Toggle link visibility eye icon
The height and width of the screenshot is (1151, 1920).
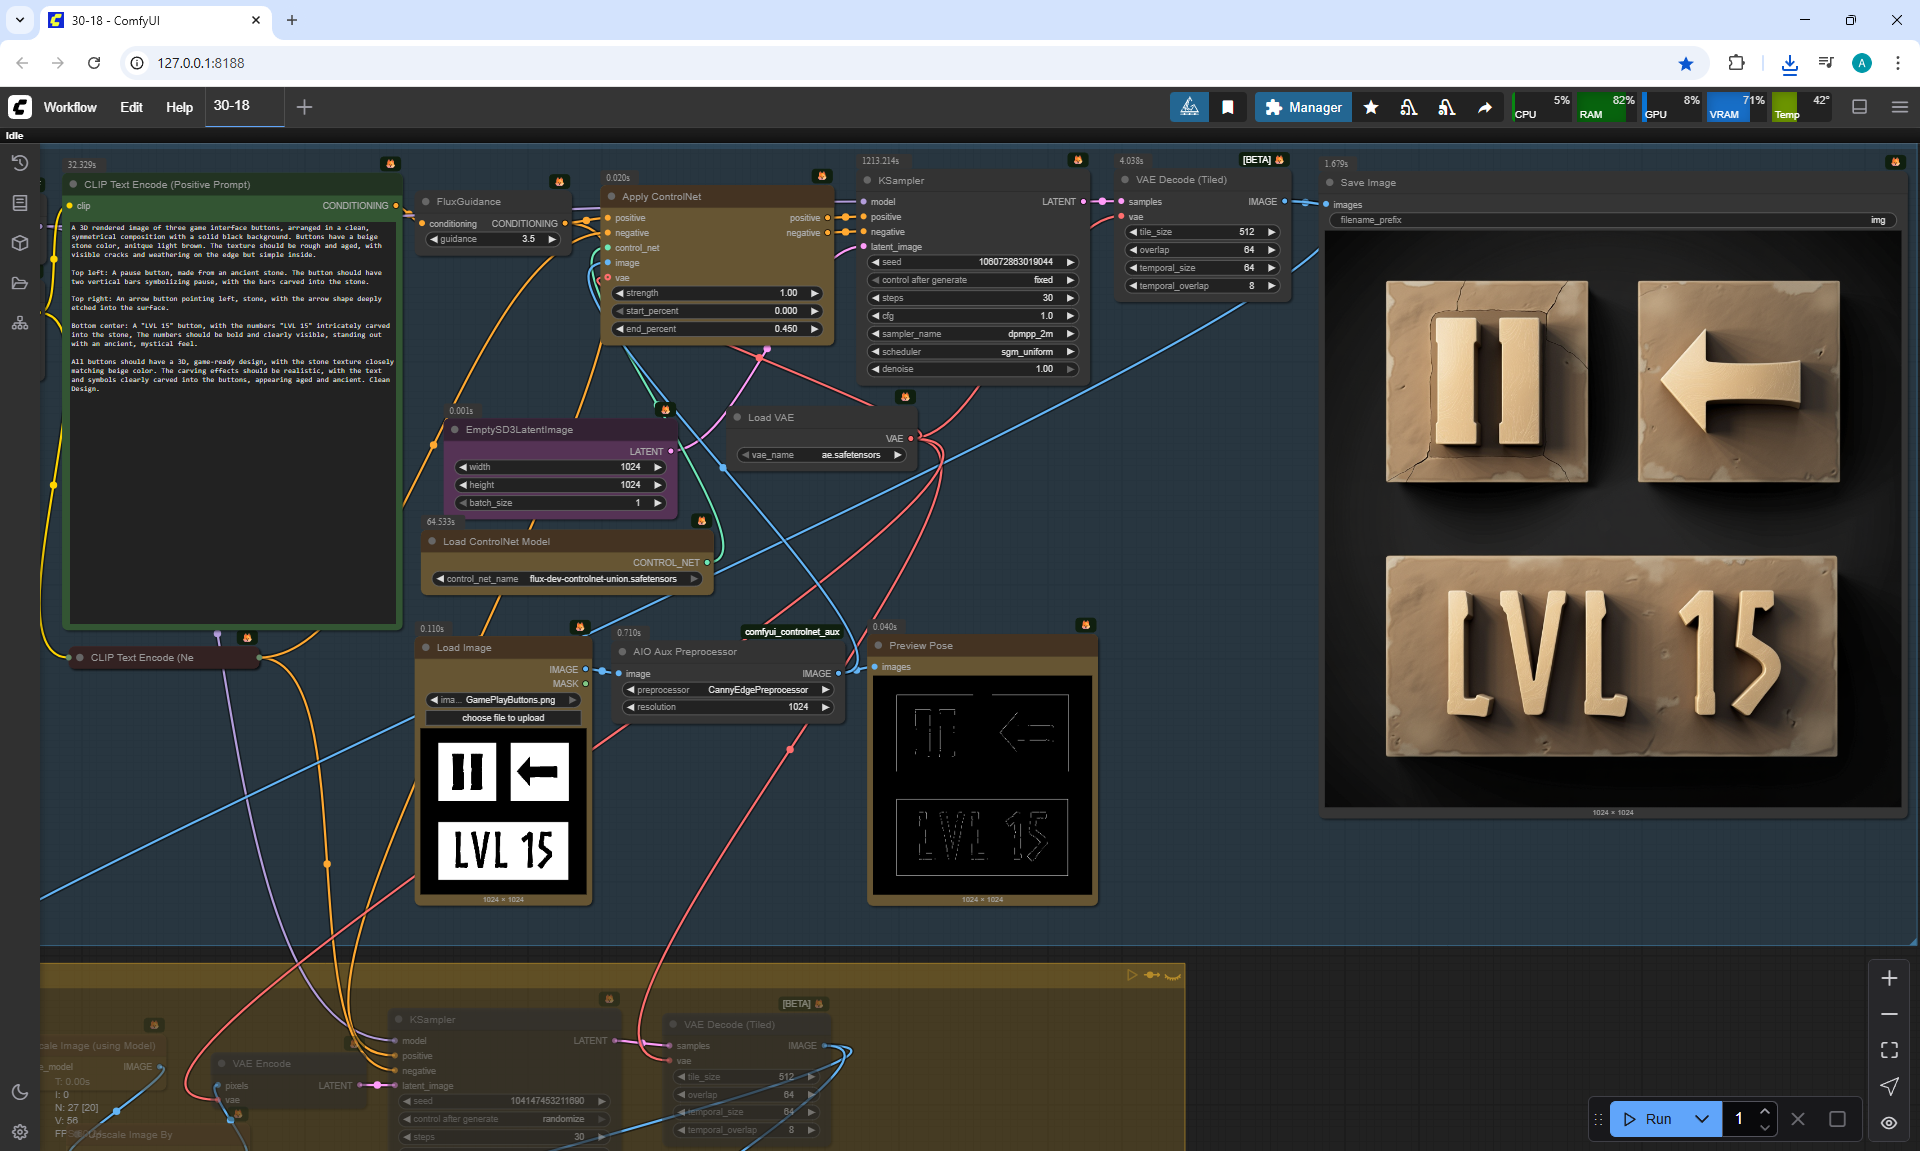[1888, 1122]
